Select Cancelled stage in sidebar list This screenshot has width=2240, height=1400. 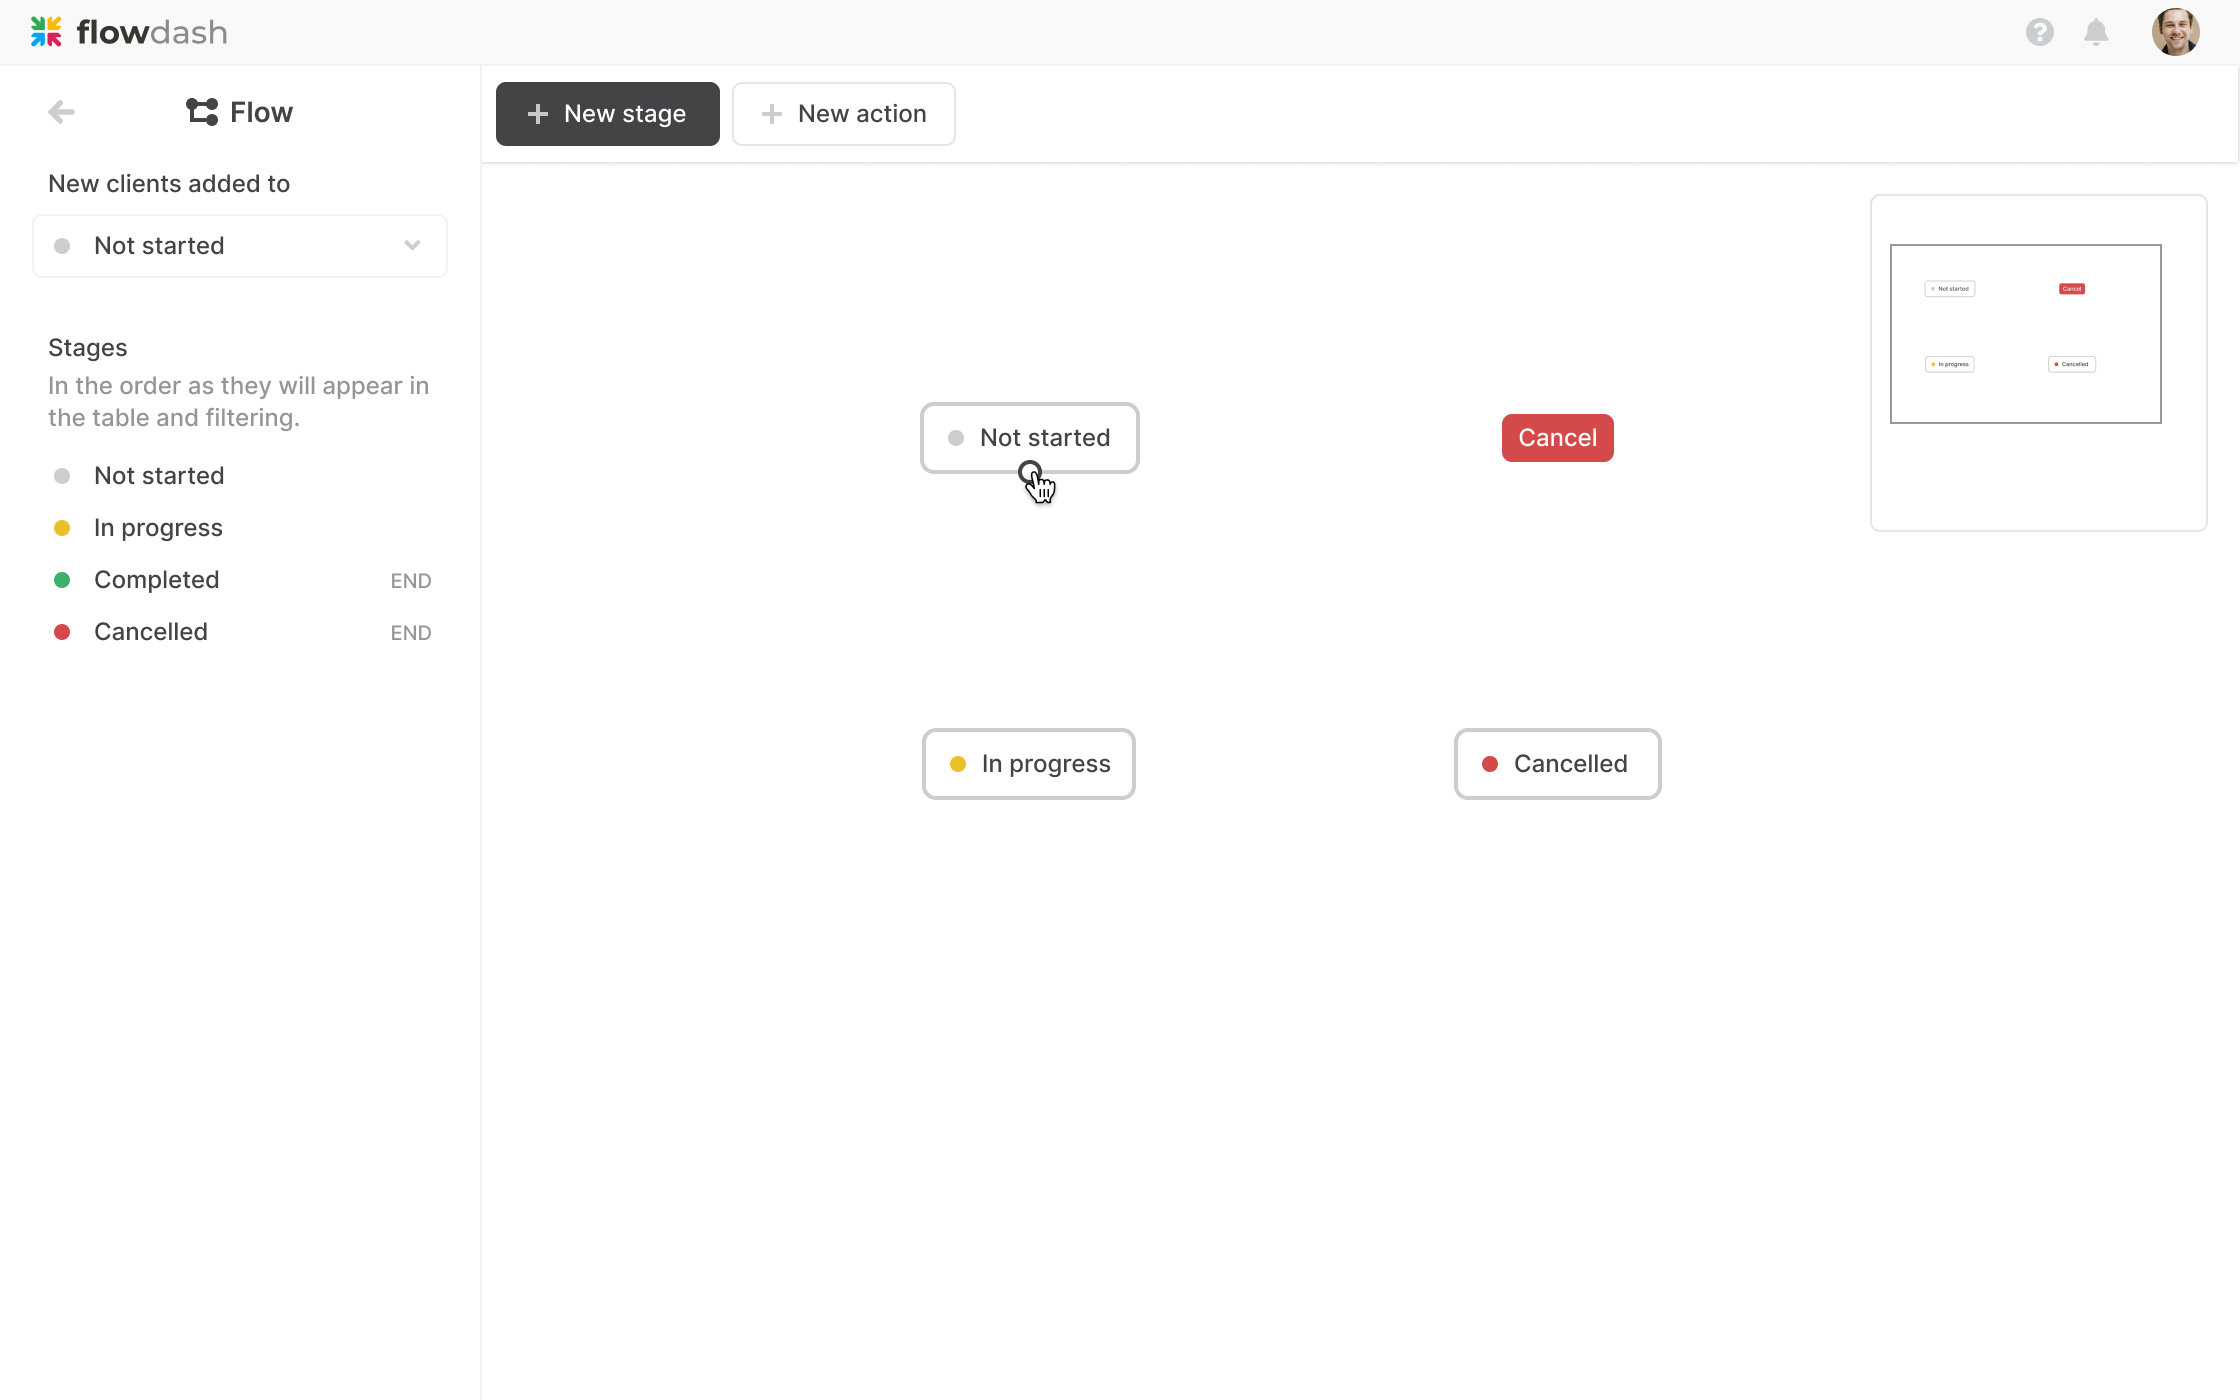(x=151, y=632)
